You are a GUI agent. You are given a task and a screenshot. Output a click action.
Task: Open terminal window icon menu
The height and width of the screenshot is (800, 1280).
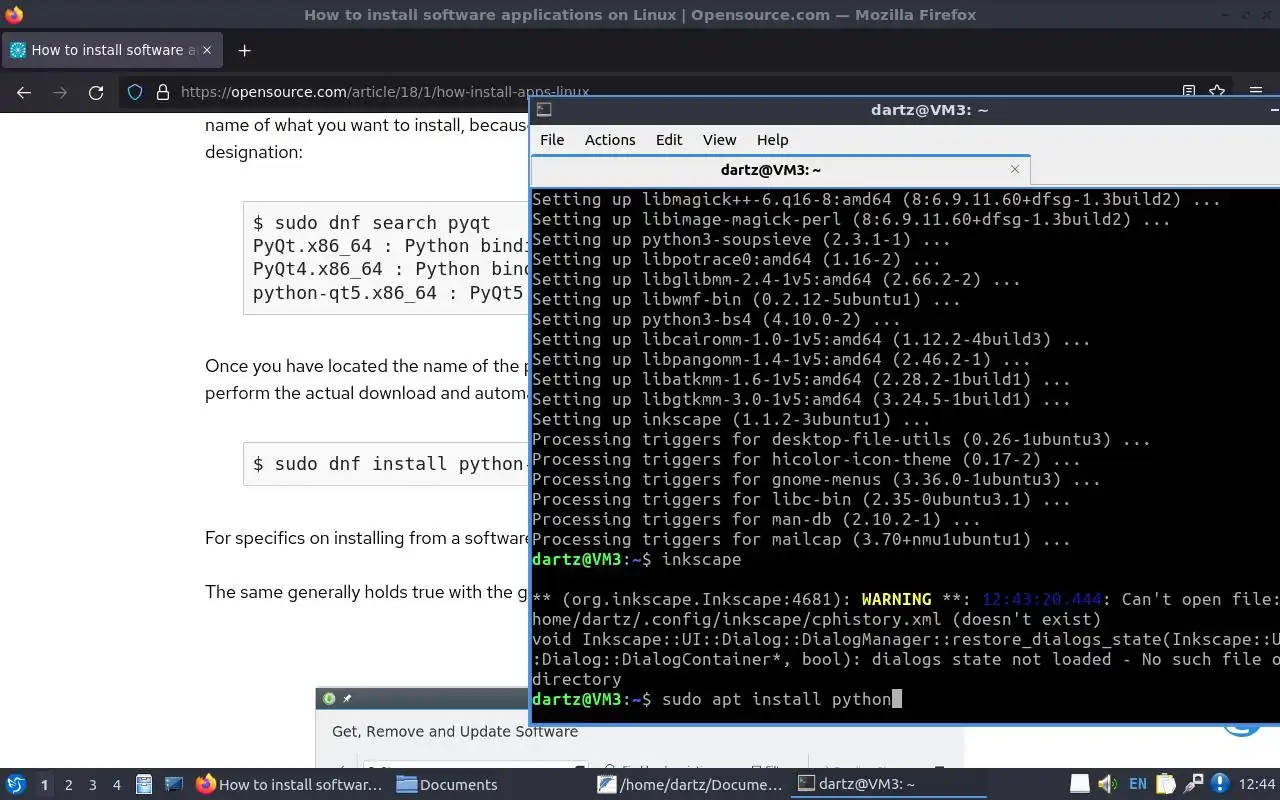tap(544, 110)
